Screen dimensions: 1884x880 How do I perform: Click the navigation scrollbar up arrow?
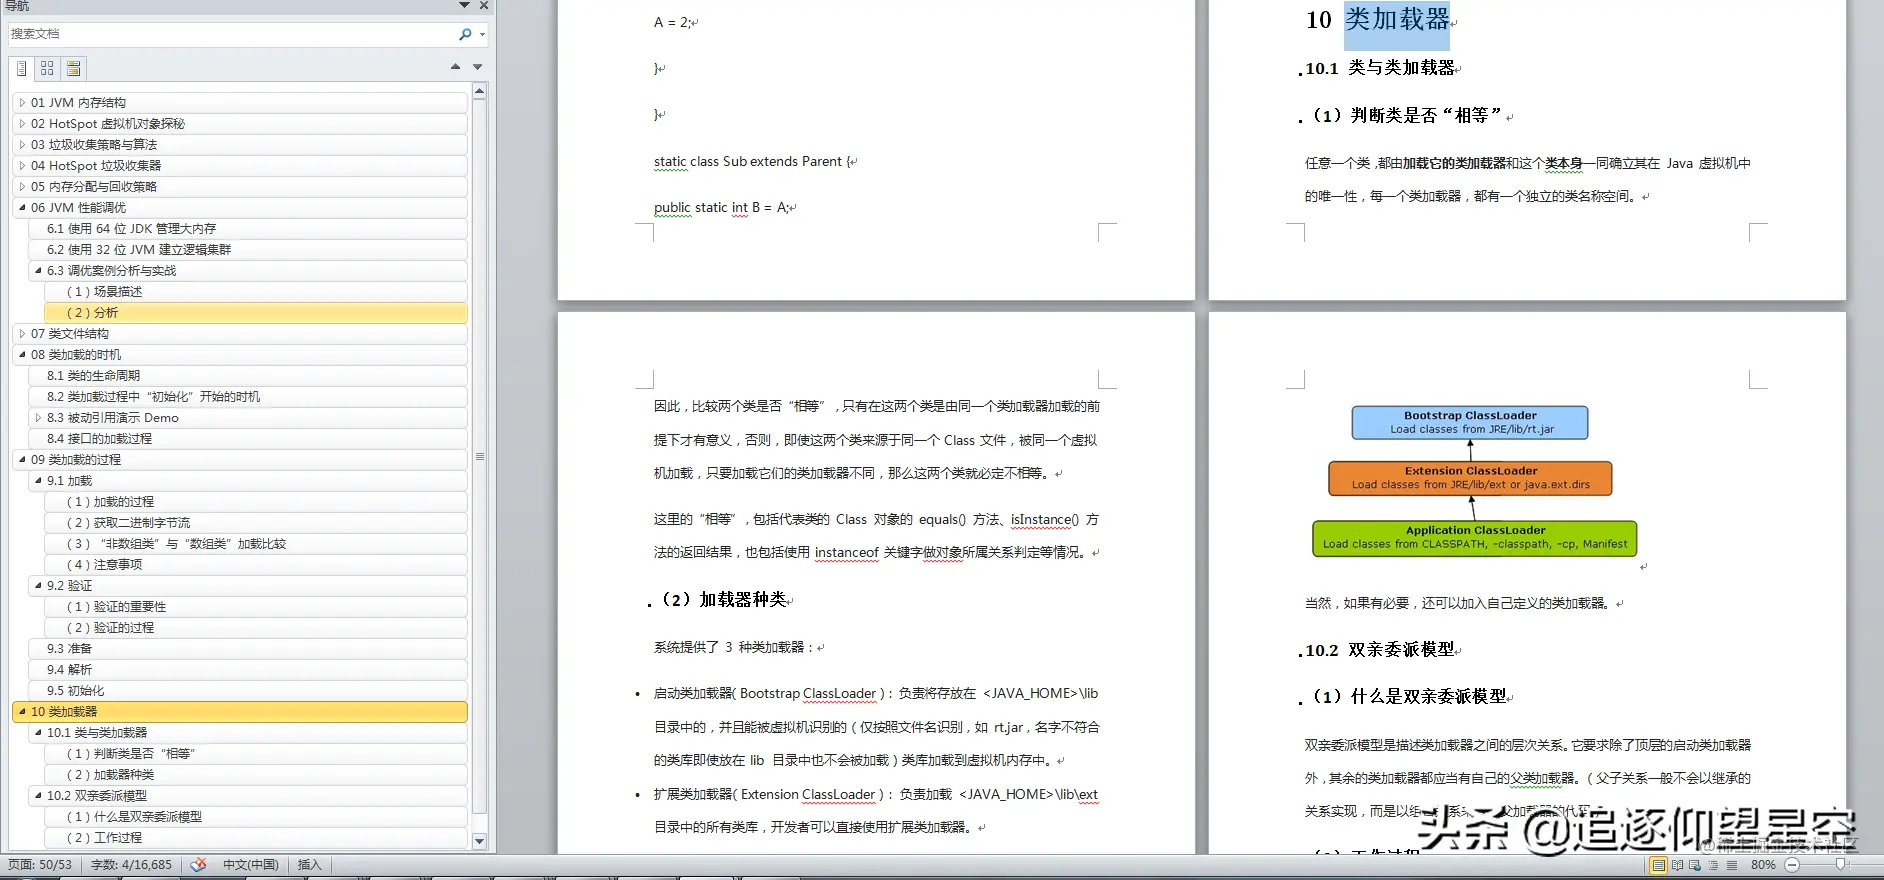pyautogui.click(x=479, y=91)
